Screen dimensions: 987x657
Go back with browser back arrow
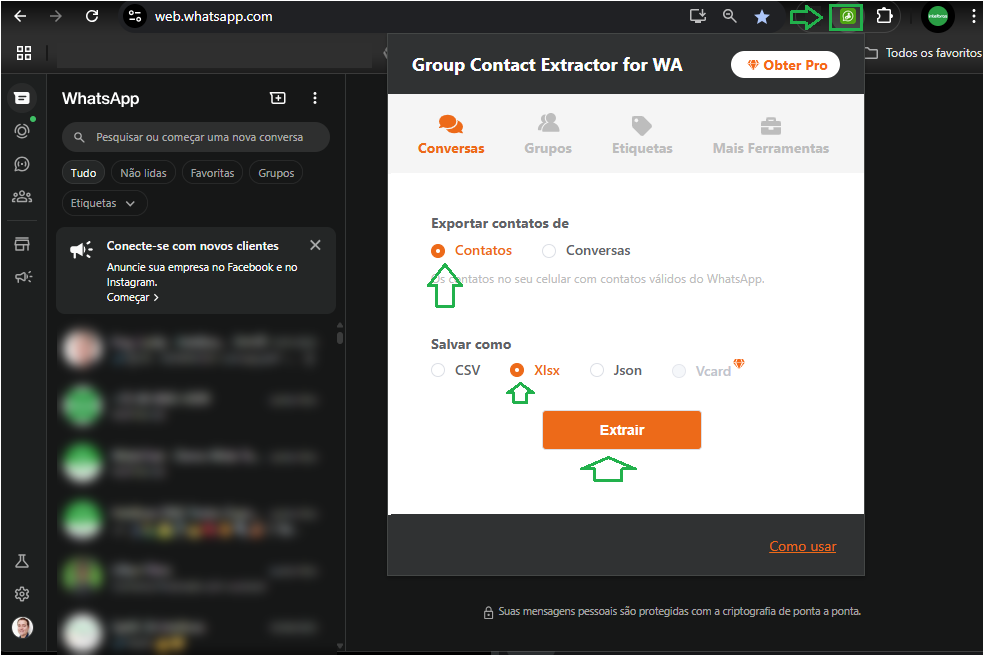tap(20, 16)
